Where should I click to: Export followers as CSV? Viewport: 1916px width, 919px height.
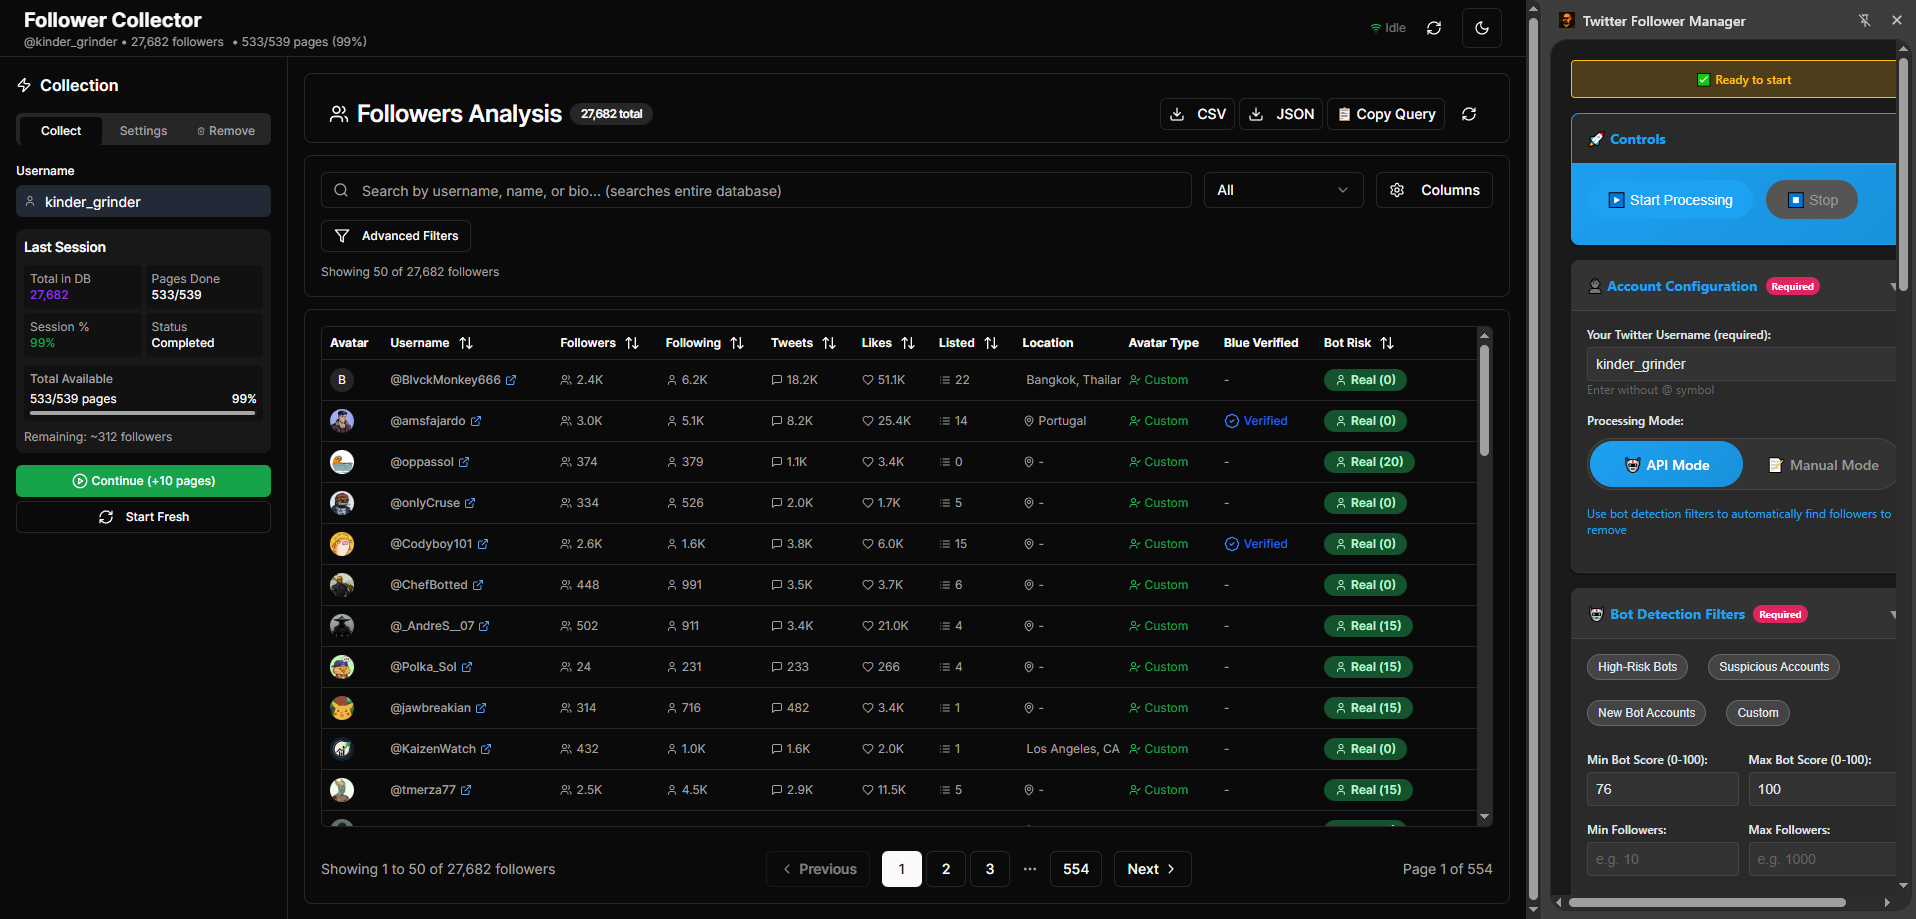coord(1197,114)
